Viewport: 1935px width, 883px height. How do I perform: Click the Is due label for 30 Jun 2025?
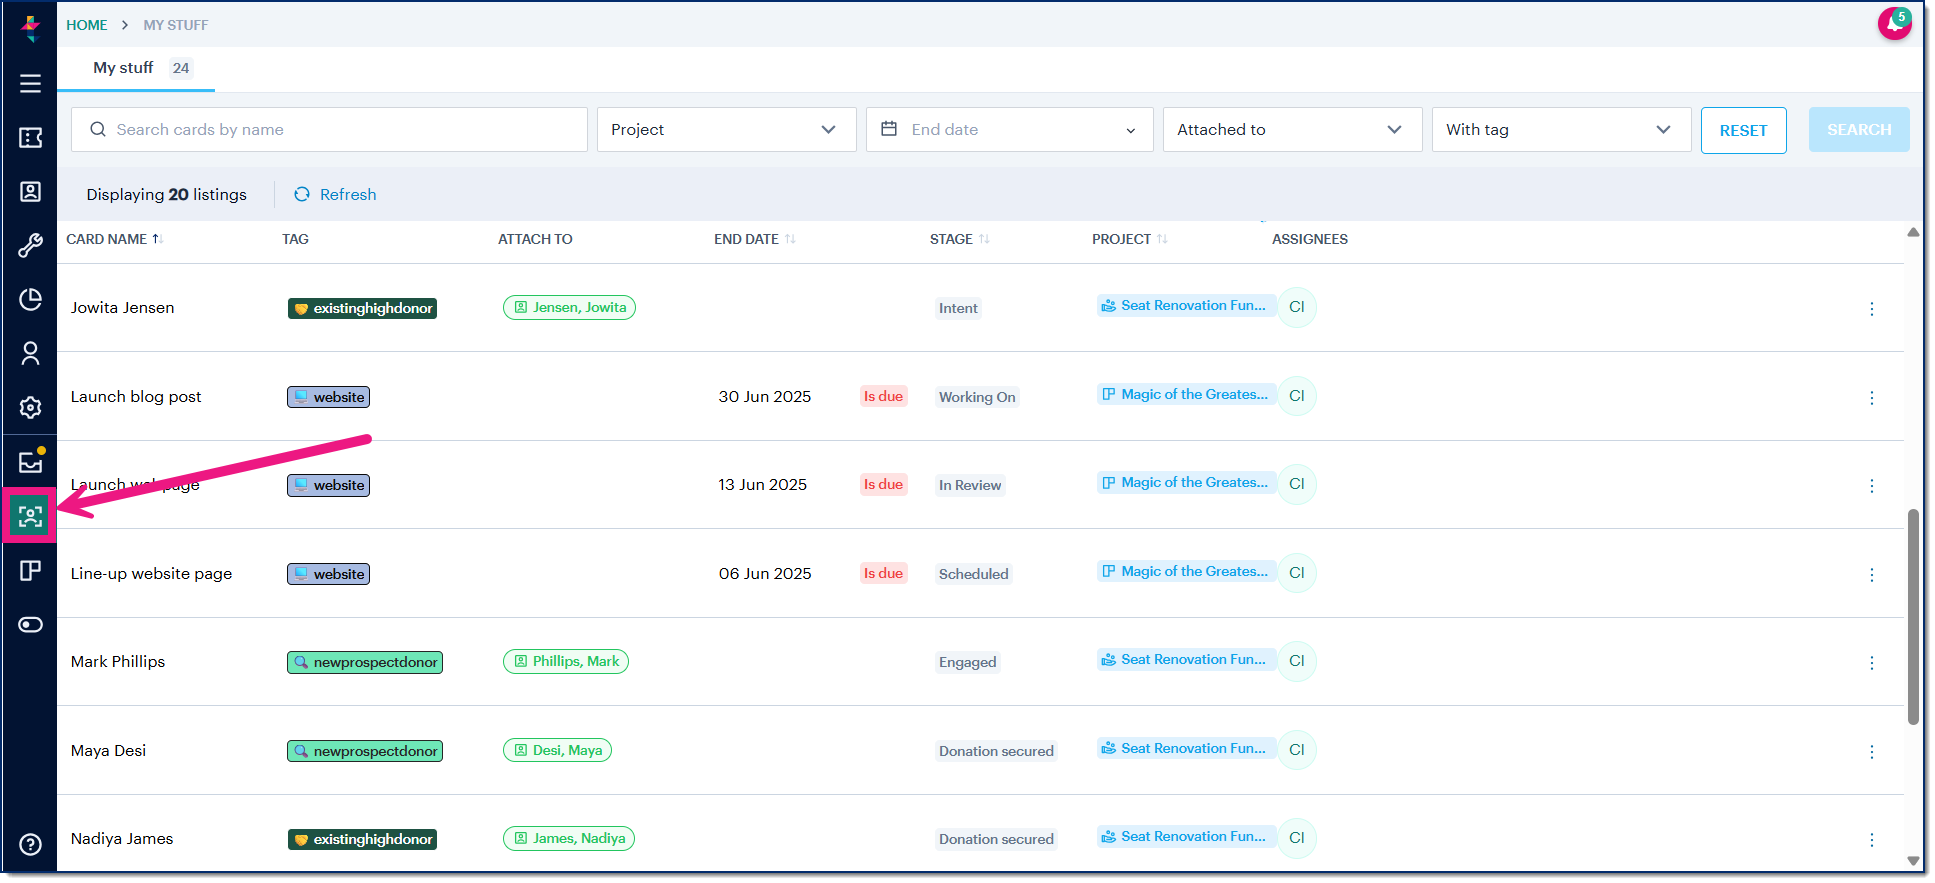pos(883,396)
